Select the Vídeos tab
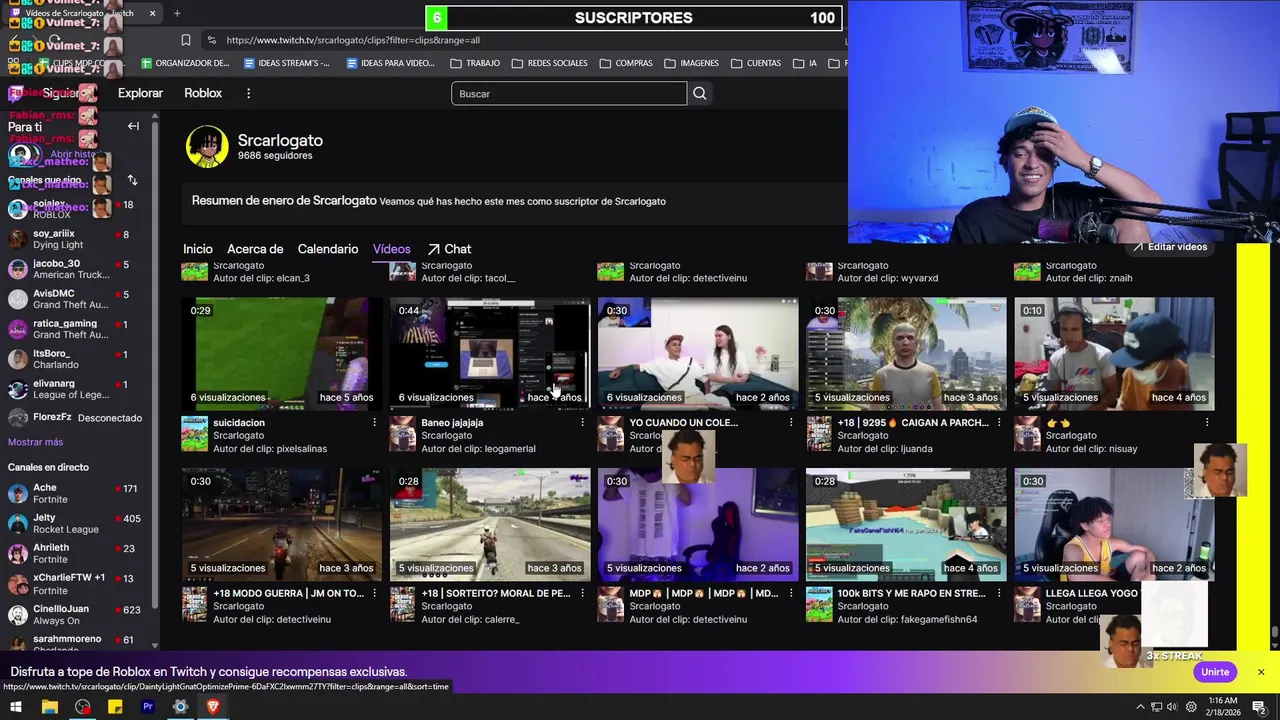Screen dimensions: 1280x720 click(x=392, y=249)
